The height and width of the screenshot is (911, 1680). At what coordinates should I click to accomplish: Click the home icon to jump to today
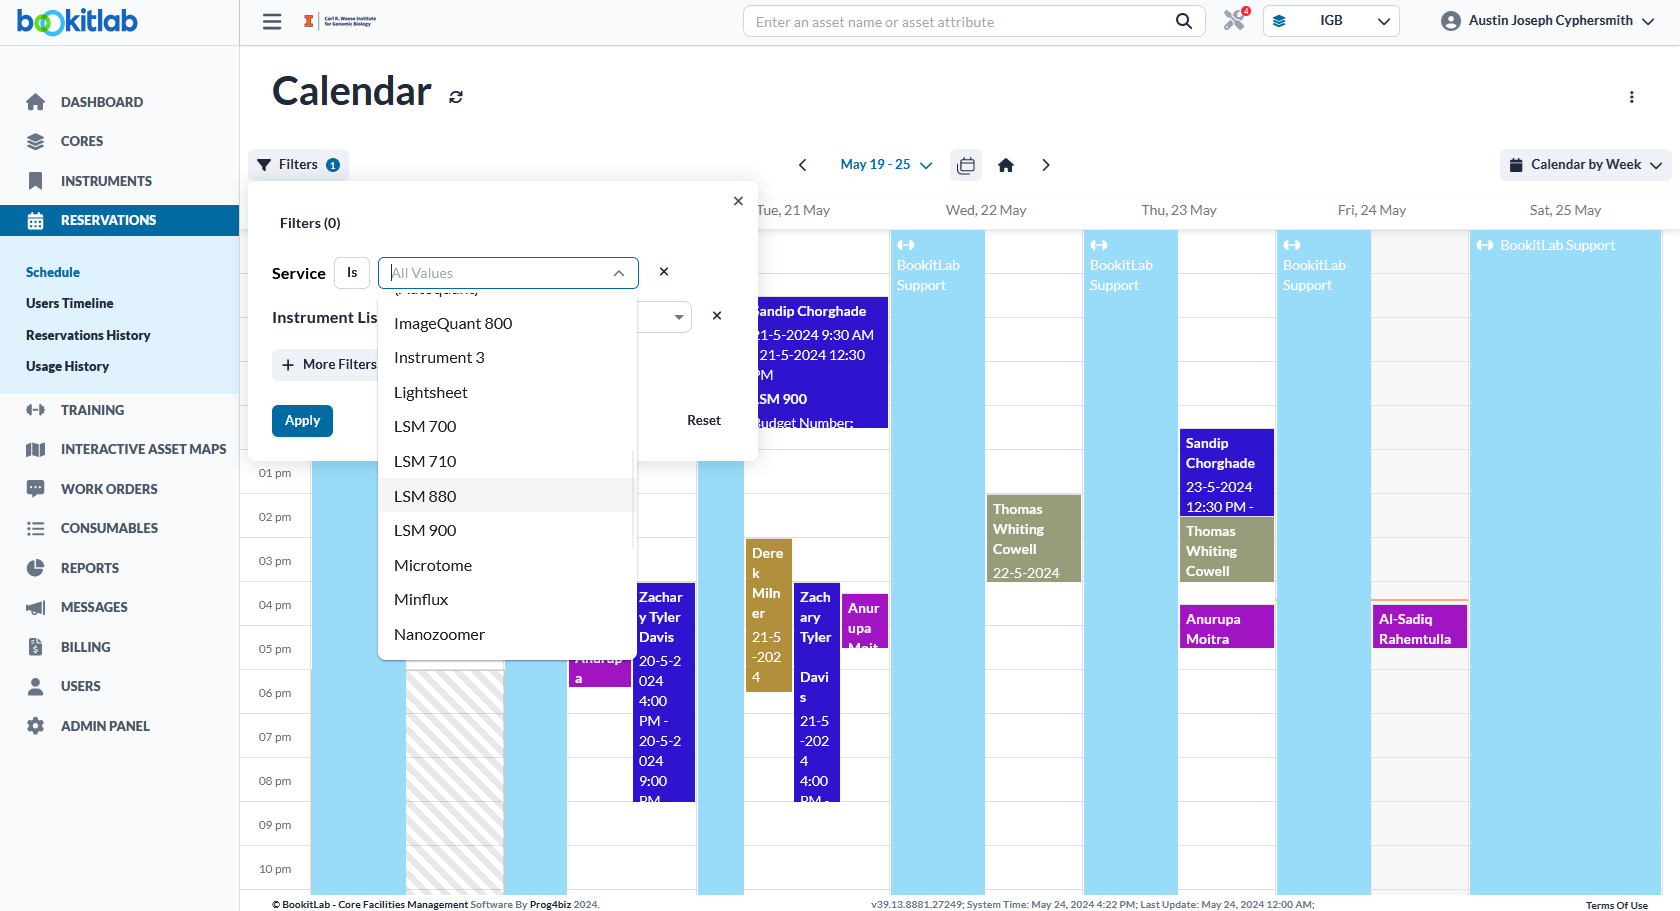1006,165
